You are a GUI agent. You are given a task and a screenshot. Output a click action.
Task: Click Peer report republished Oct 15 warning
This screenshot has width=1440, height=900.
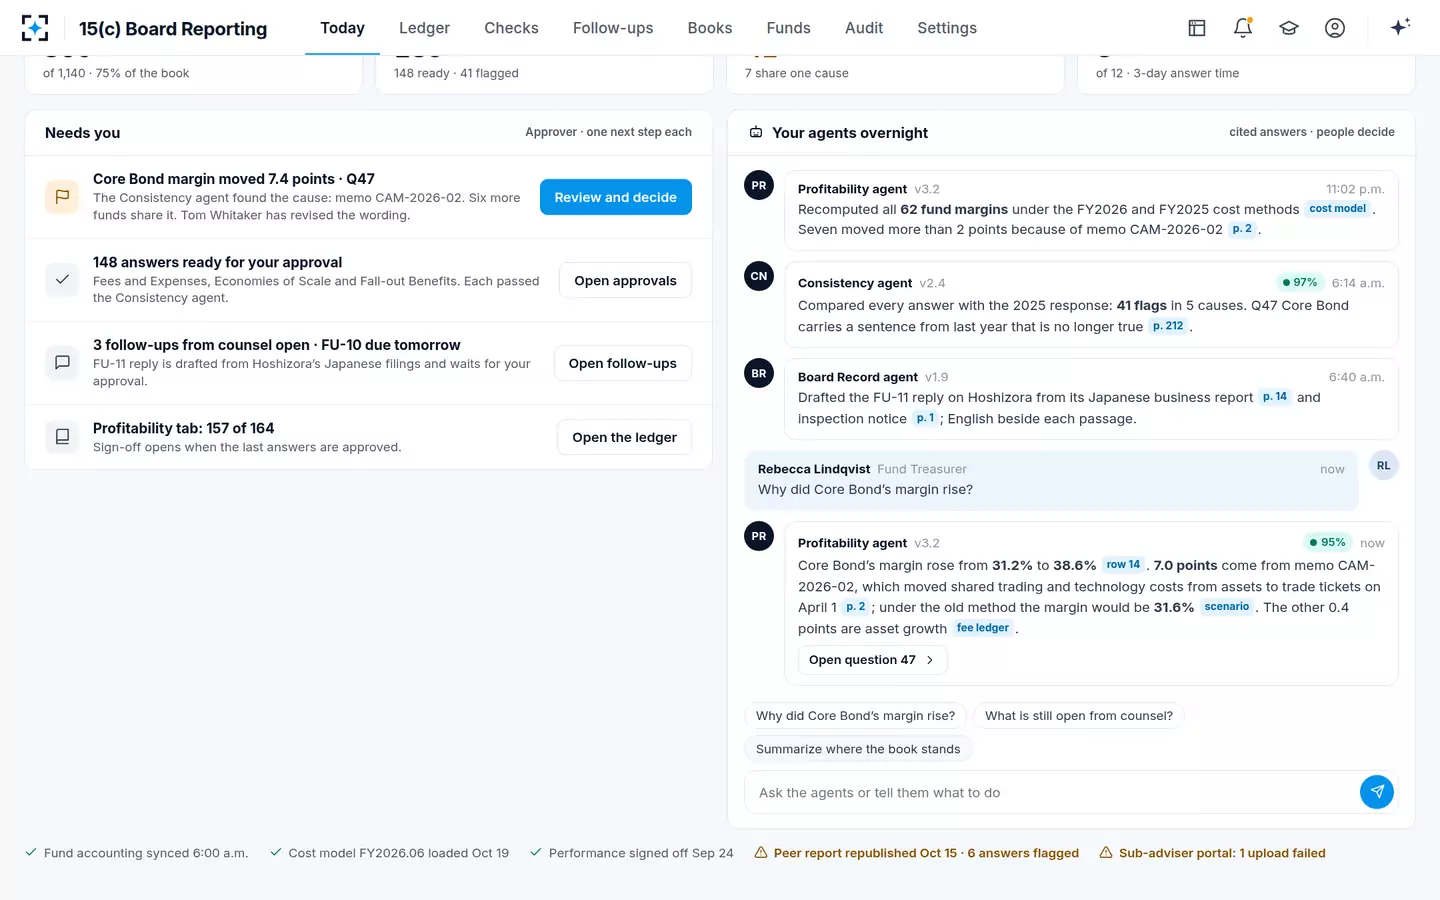pyautogui.click(x=916, y=853)
